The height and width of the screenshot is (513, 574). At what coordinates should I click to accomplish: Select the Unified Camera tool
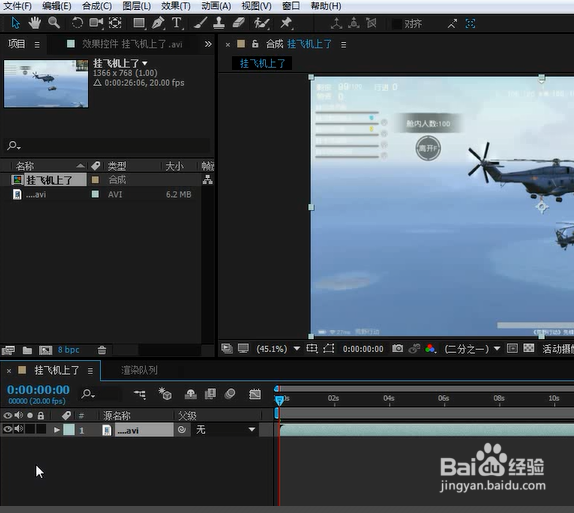[96, 23]
